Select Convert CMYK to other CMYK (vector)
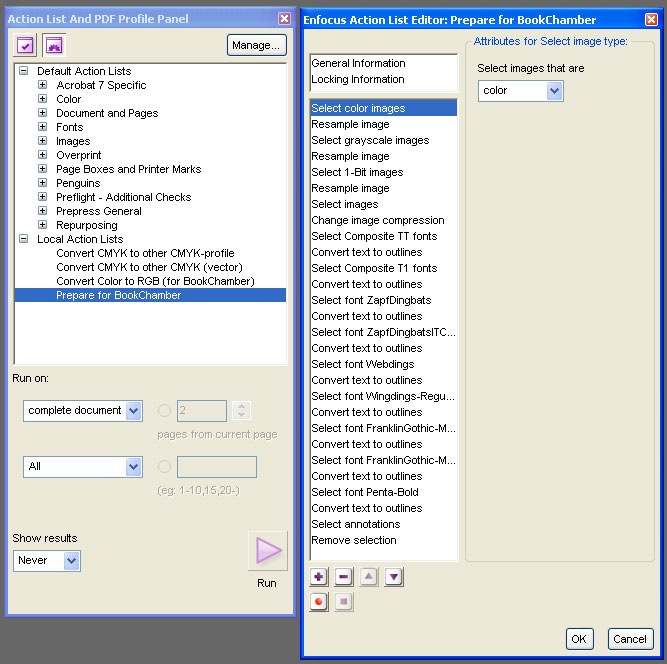The image size is (667, 664). (x=149, y=267)
